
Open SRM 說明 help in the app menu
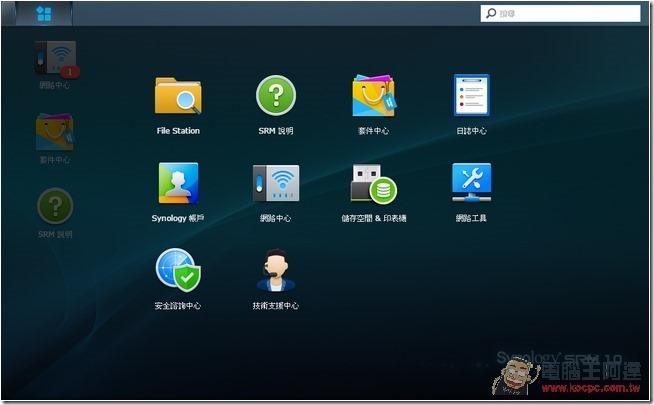(x=276, y=95)
